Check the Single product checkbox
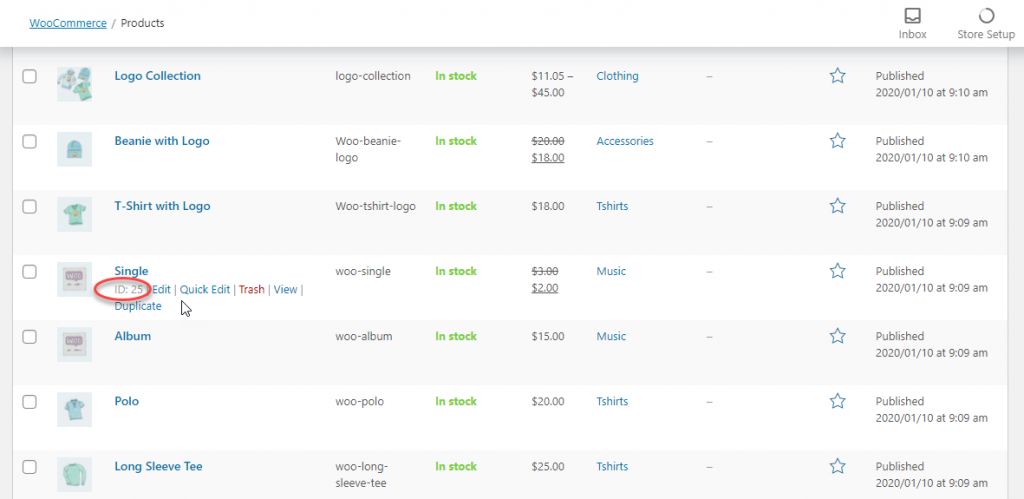Image resolution: width=1024 pixels, height=499 pixels. (29, 271)
